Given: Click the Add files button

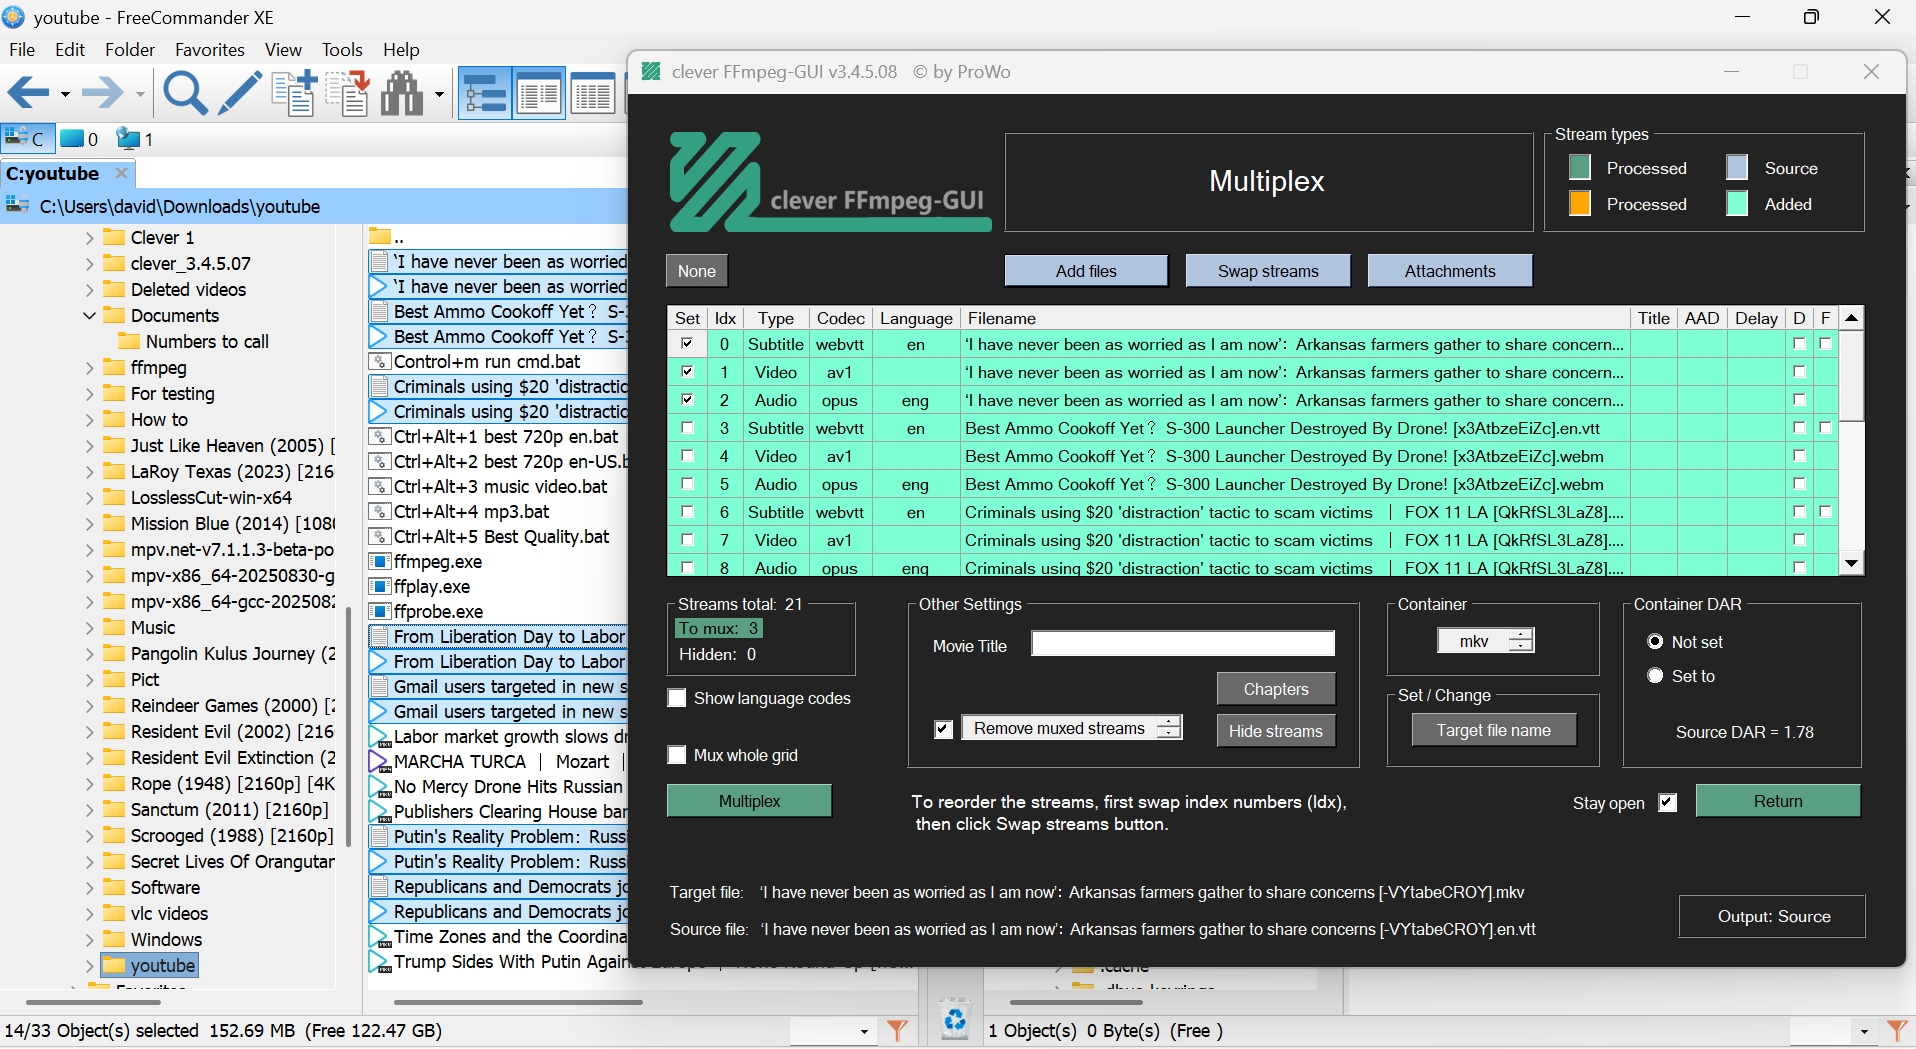Looking at the screenshot, I should (1086, 271).
